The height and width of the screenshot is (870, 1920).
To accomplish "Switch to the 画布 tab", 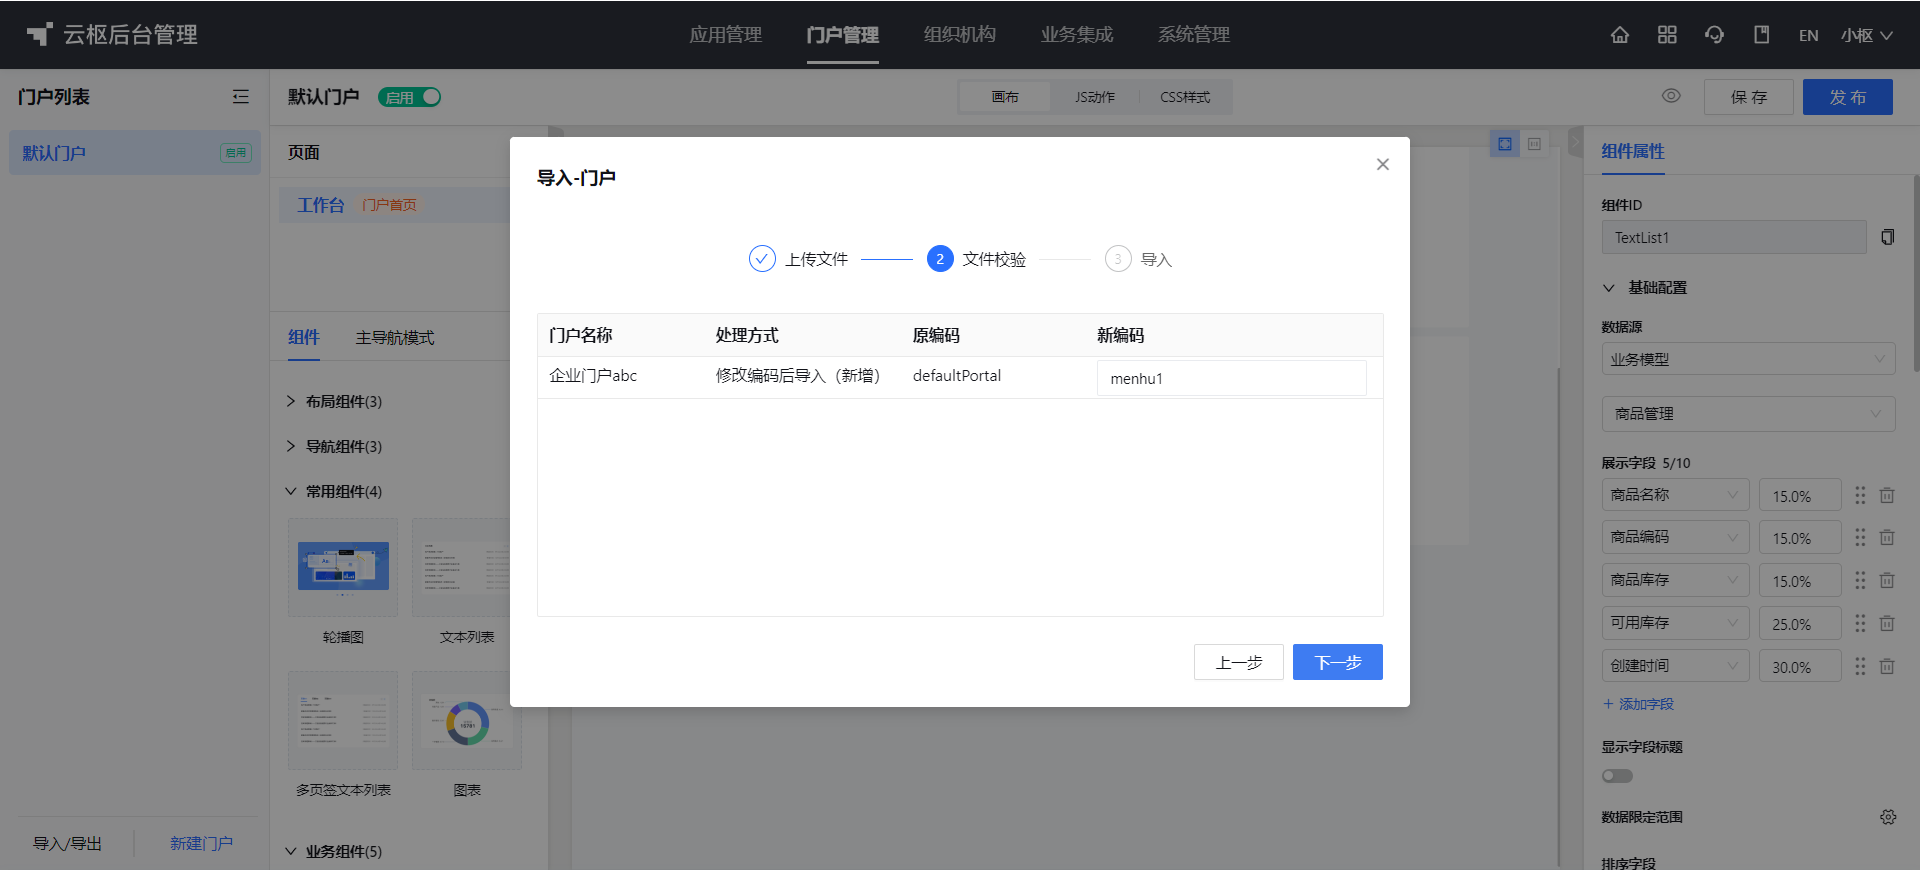I will pyautogui.click(x=1005, y=97).
